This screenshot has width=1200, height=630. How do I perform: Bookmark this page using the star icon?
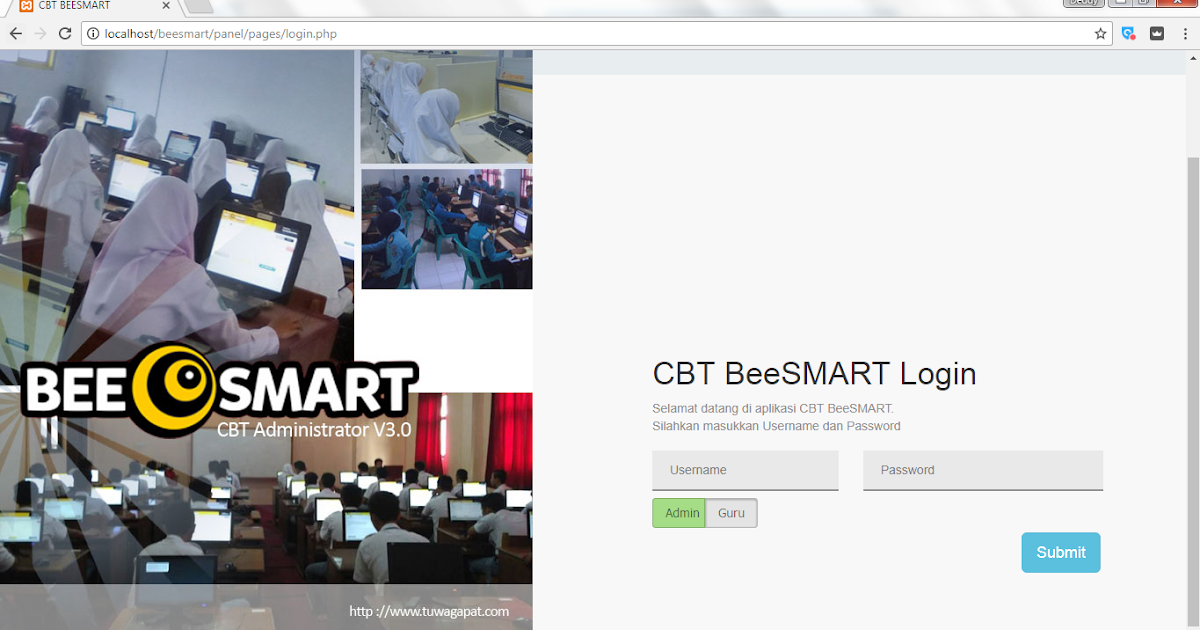pos(1100,33)
